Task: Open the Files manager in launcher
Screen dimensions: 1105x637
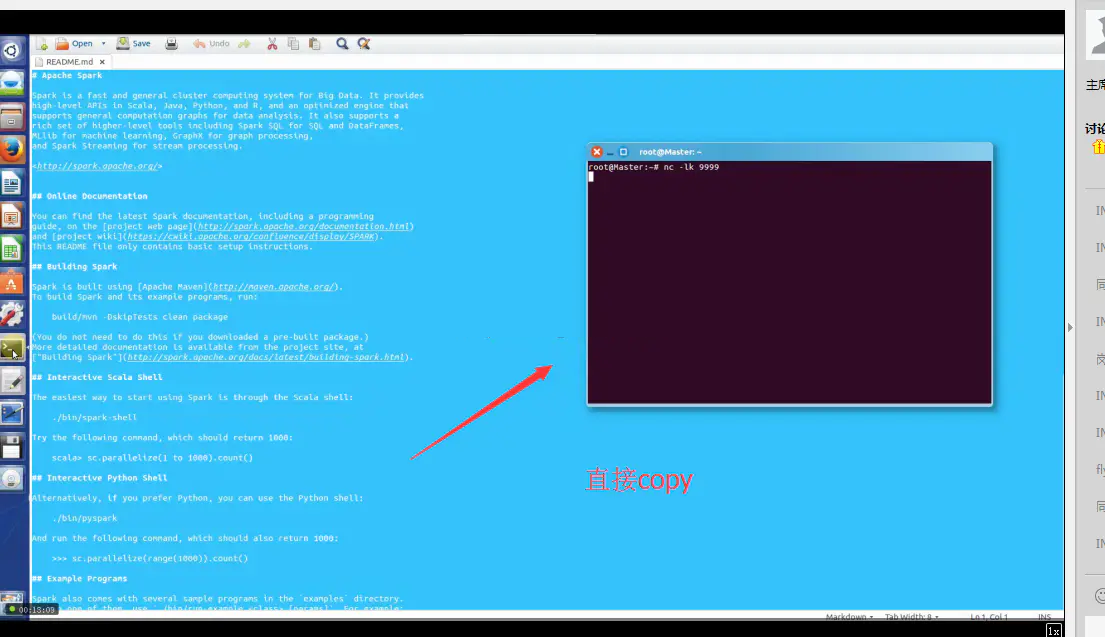Action: [11, 116]
